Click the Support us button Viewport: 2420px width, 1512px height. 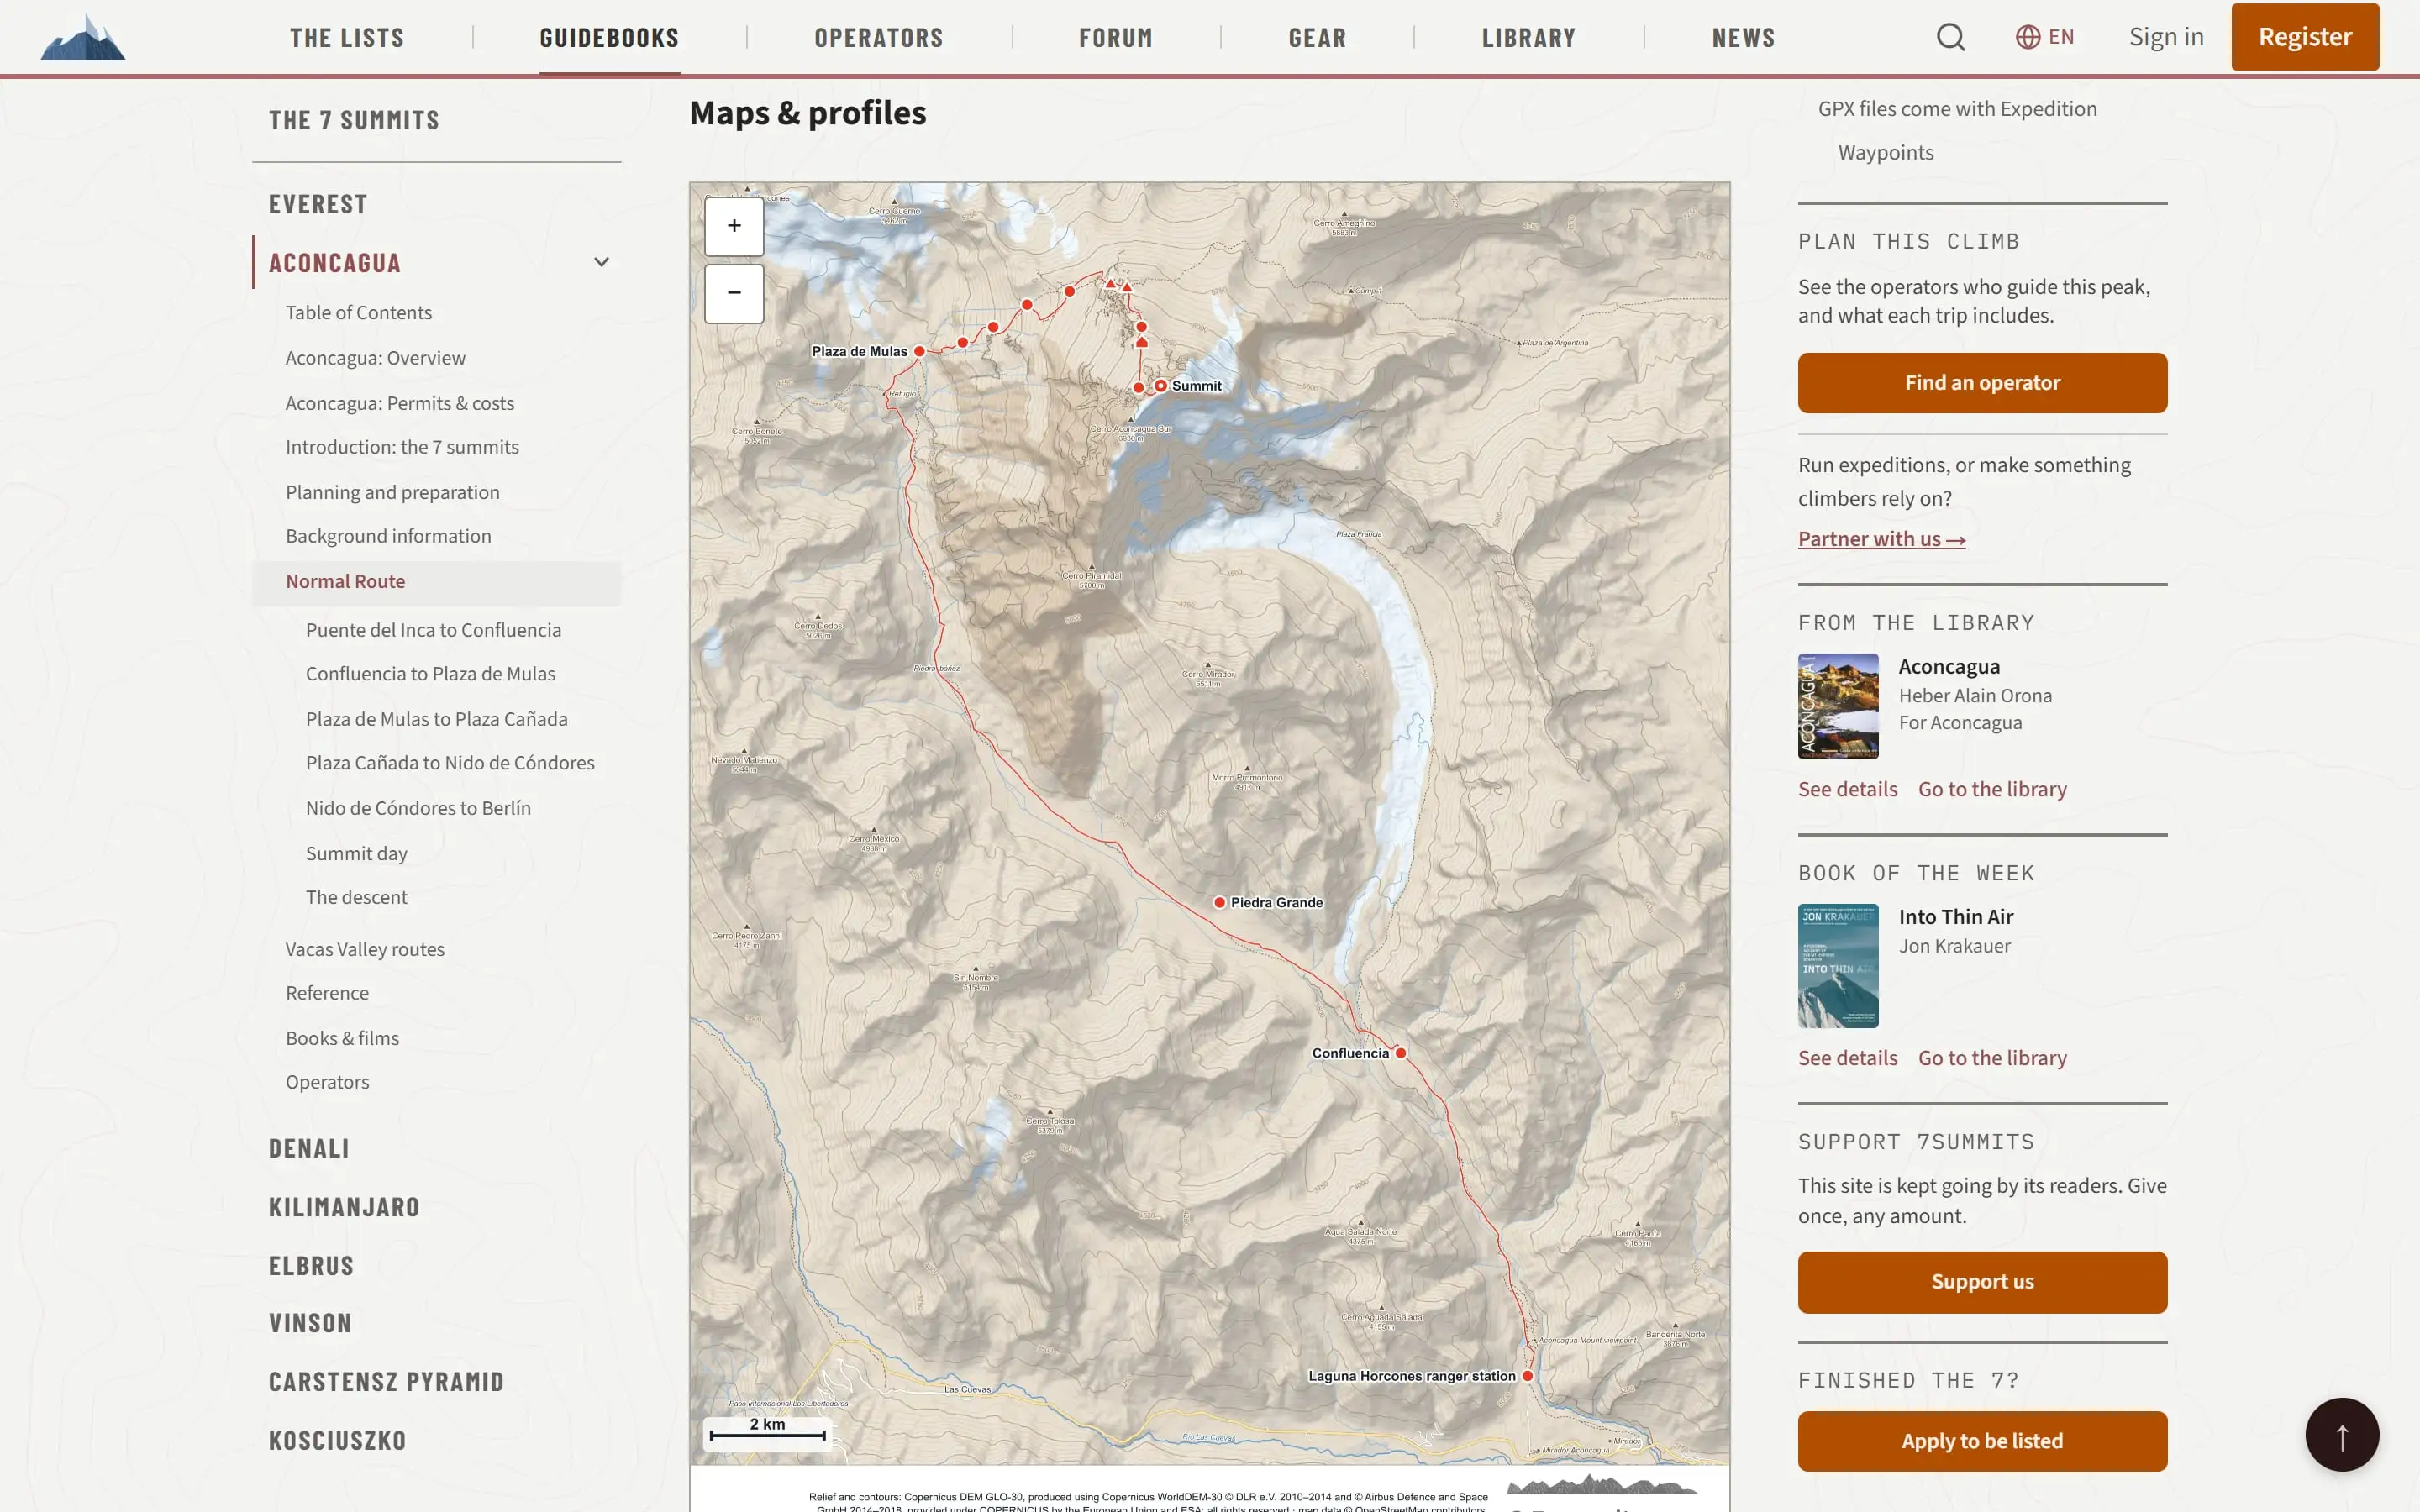pos(1982,1282)
